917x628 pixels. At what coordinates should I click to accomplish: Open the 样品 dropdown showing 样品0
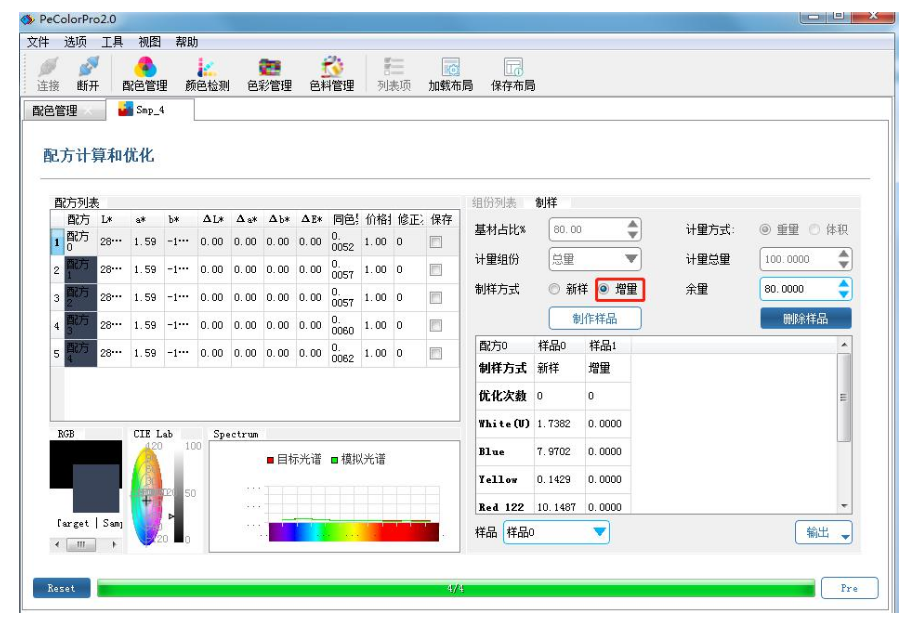tap(556, 532)
